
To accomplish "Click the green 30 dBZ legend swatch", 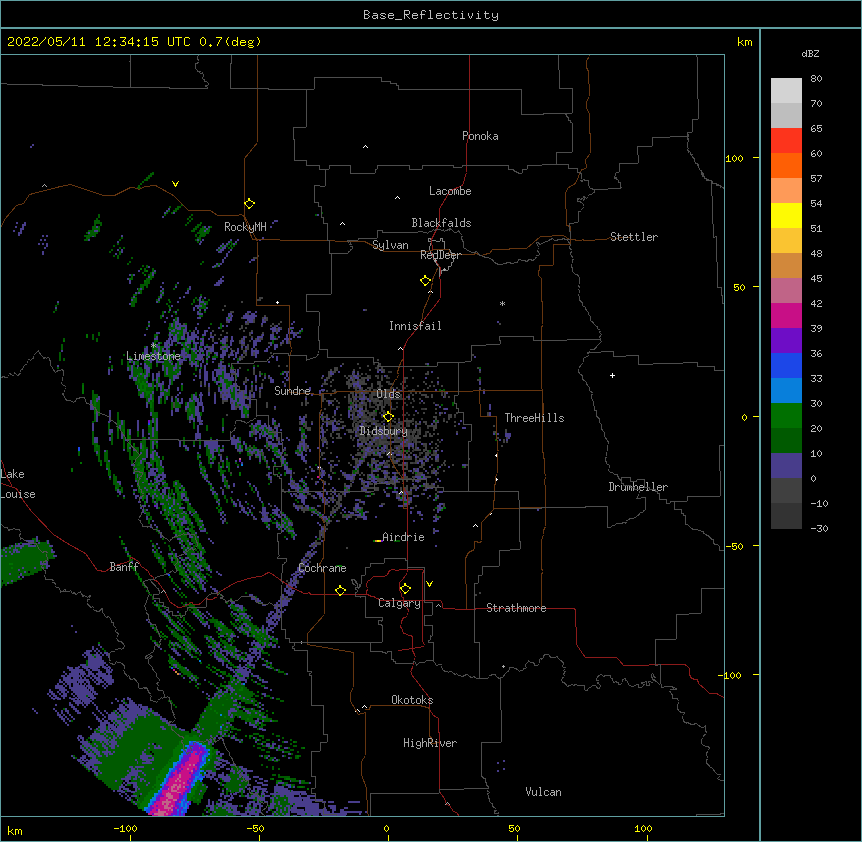I will pos(786,415).
